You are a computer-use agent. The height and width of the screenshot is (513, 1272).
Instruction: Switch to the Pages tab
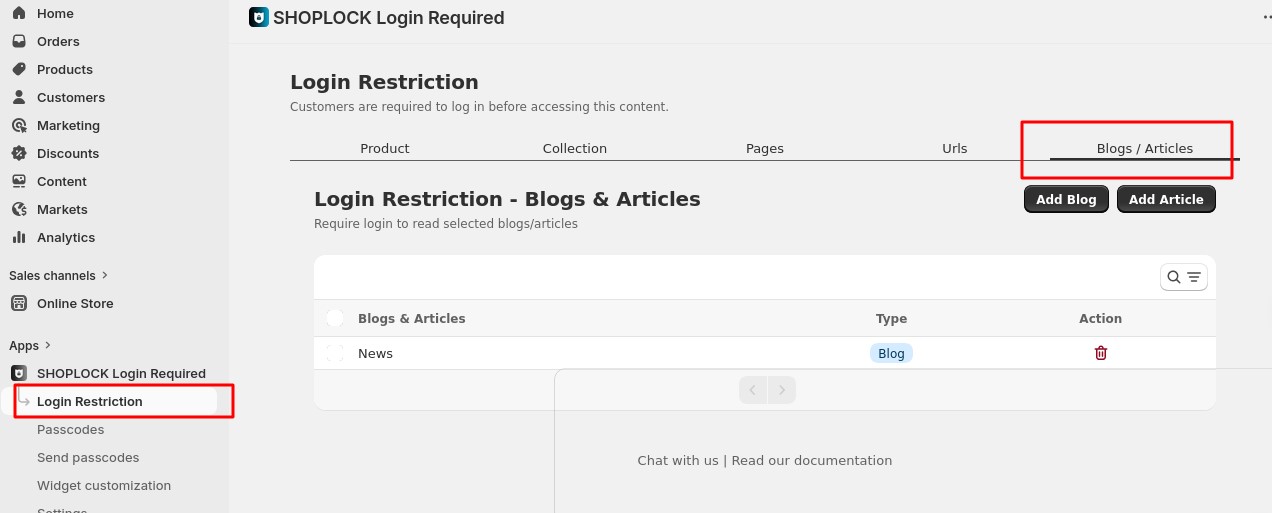click(x=764, y=148)
